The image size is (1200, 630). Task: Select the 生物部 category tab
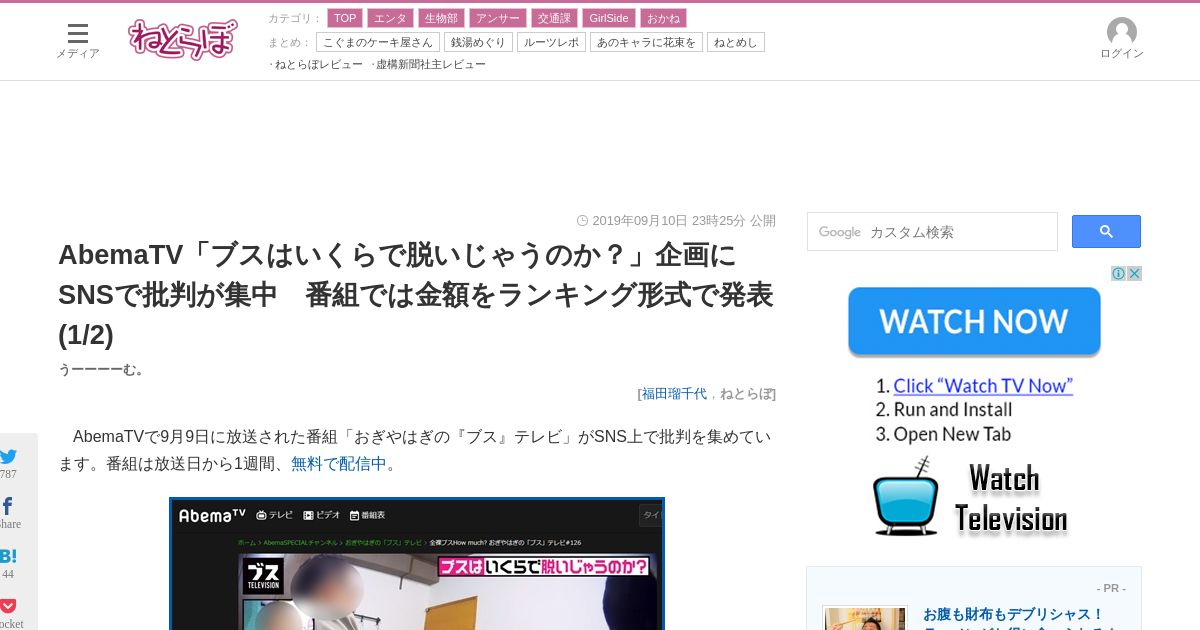coord(441,18)
